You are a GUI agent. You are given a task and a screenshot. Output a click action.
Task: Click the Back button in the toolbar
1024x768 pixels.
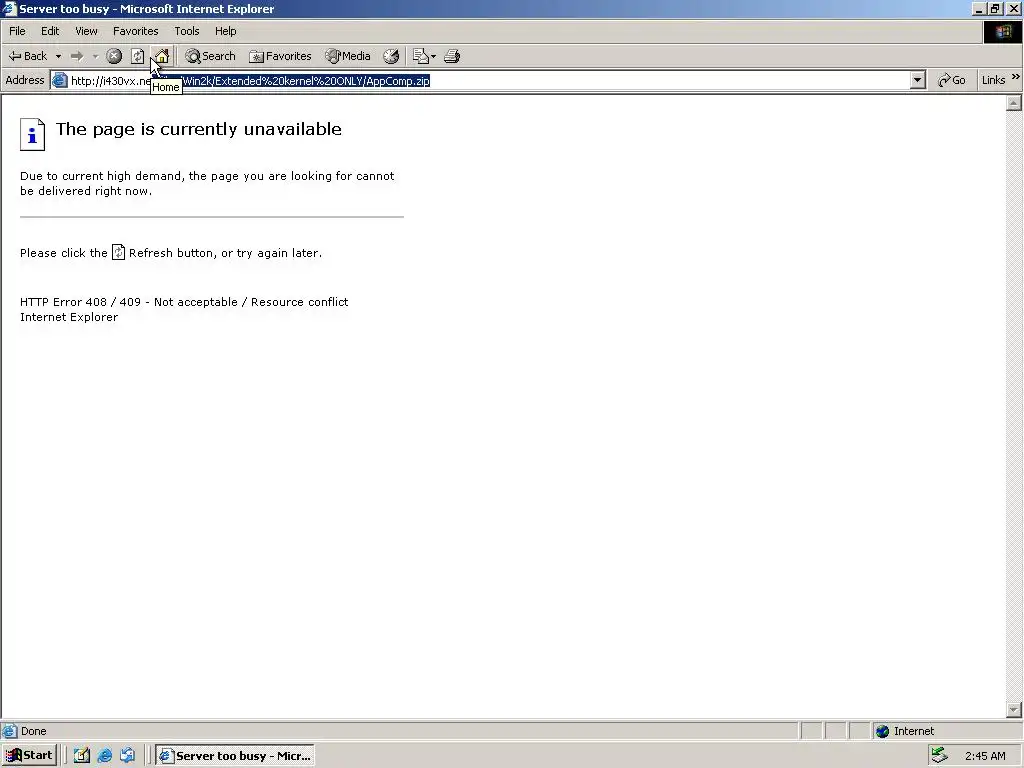pyautogui.click(x=27, y=56)
